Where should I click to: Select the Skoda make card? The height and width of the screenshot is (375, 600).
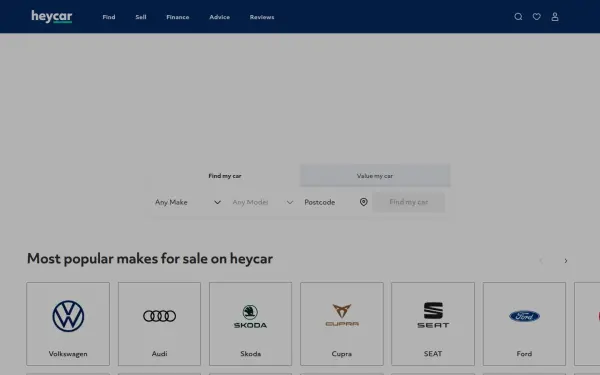click(x=250, y=324)
